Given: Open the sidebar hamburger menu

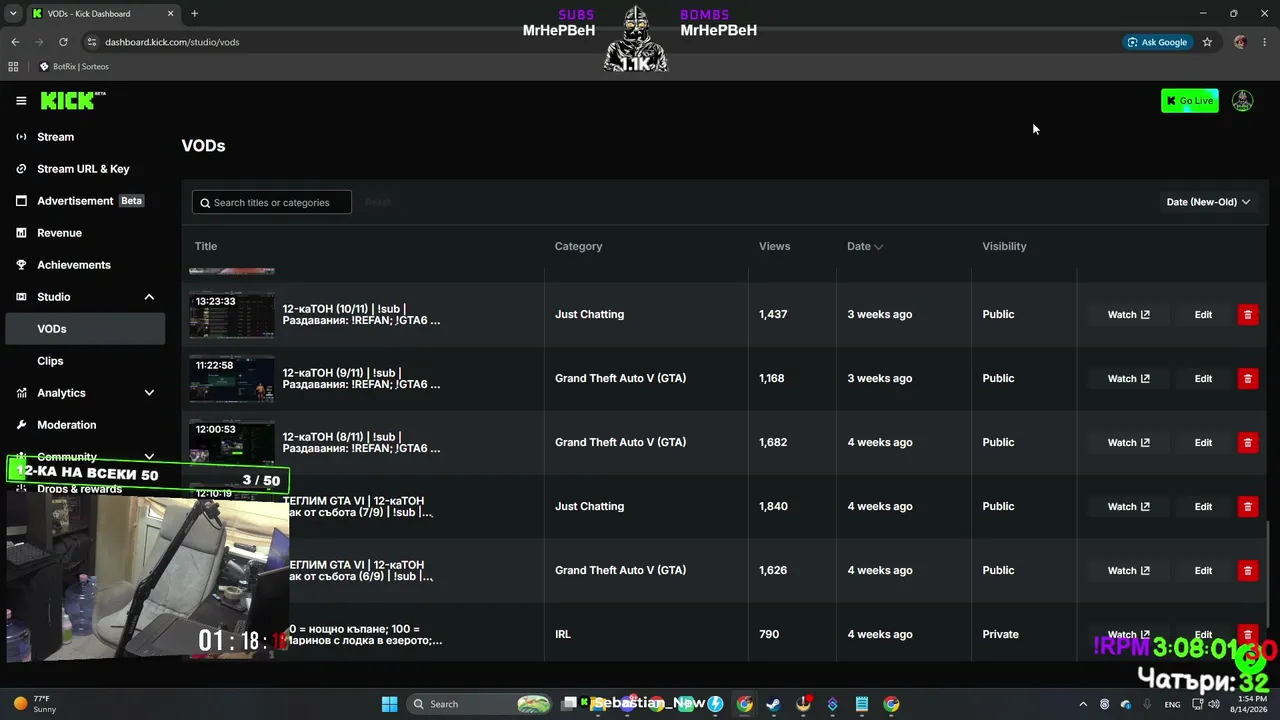Looking at the screenshot, I should tap(21, 101).
